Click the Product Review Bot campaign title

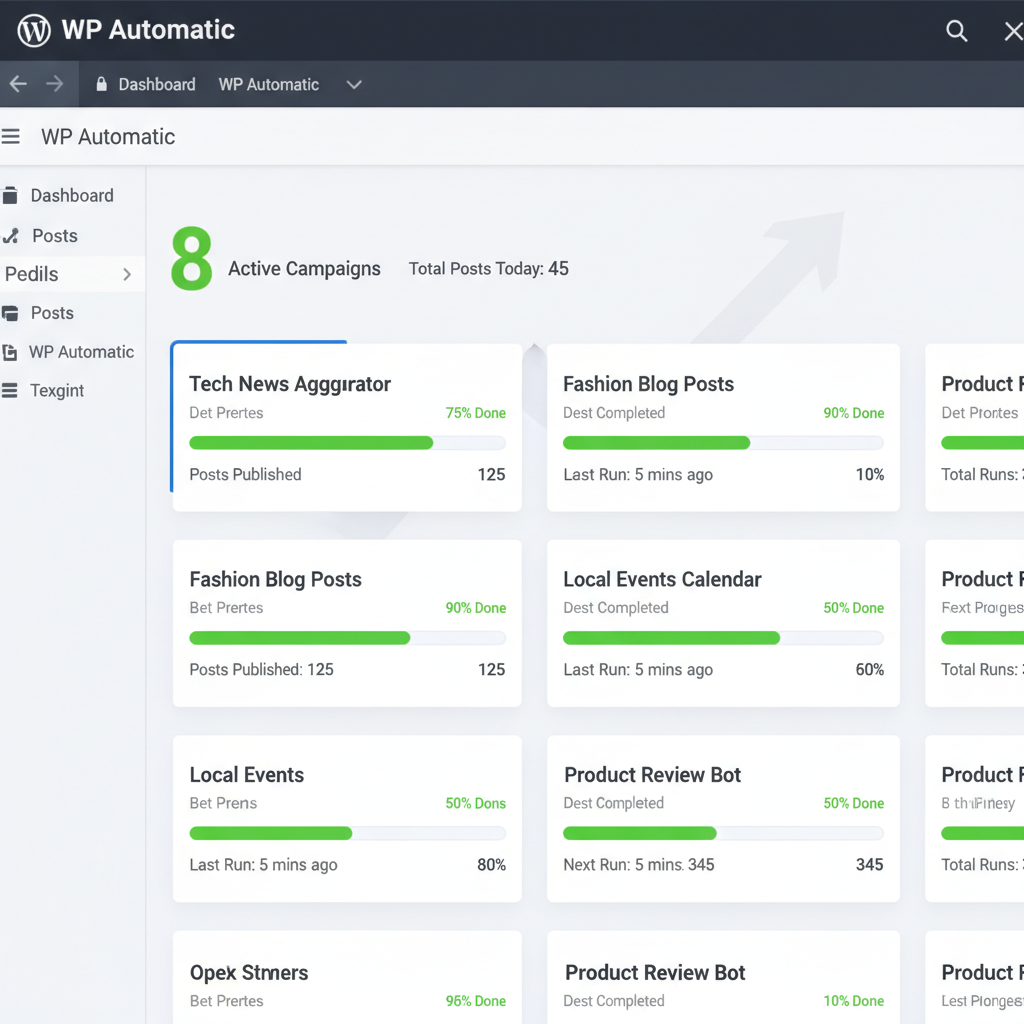point(653,775)
